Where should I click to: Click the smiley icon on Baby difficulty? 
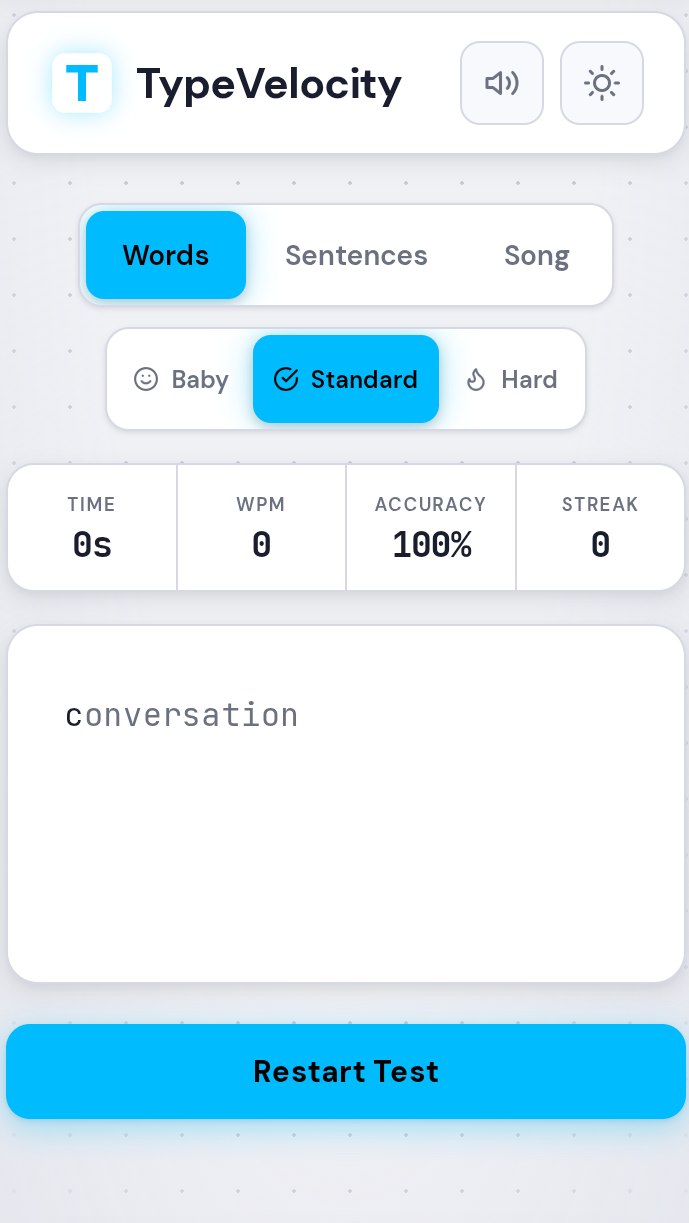pos(145,379)
